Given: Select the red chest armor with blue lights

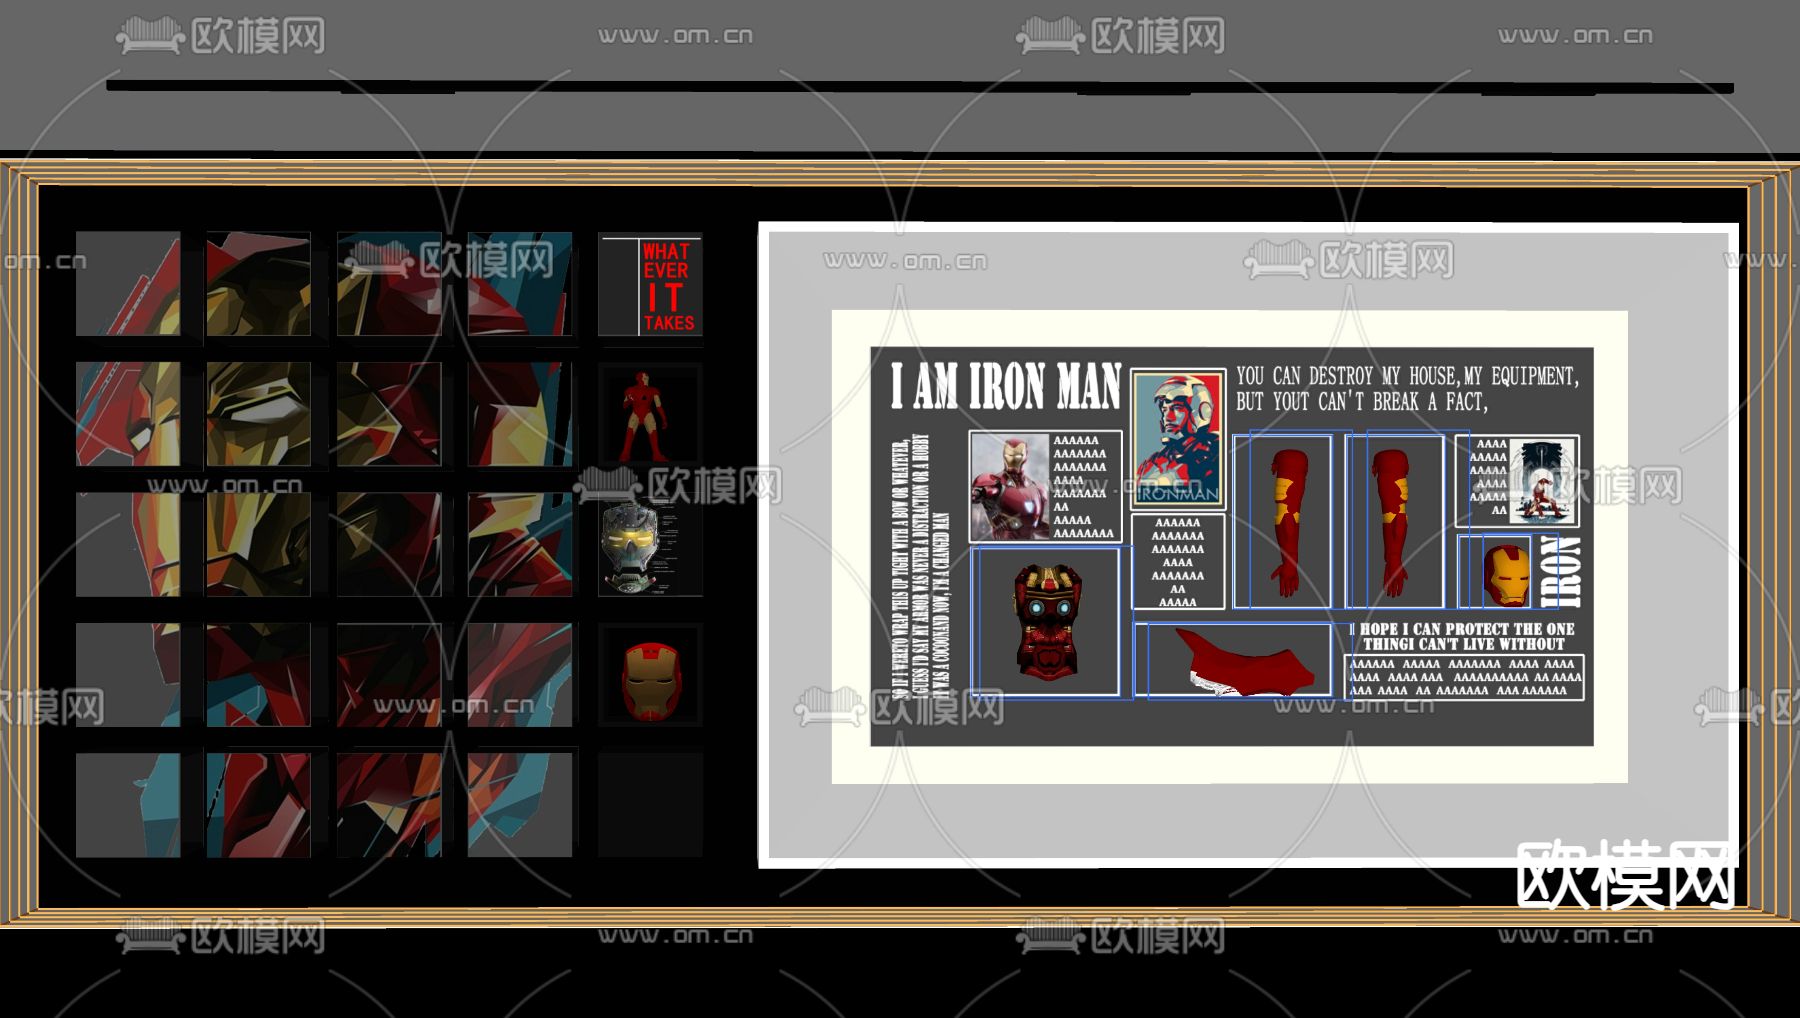Looking at the screenshot, I should [x=1046, y=620].
